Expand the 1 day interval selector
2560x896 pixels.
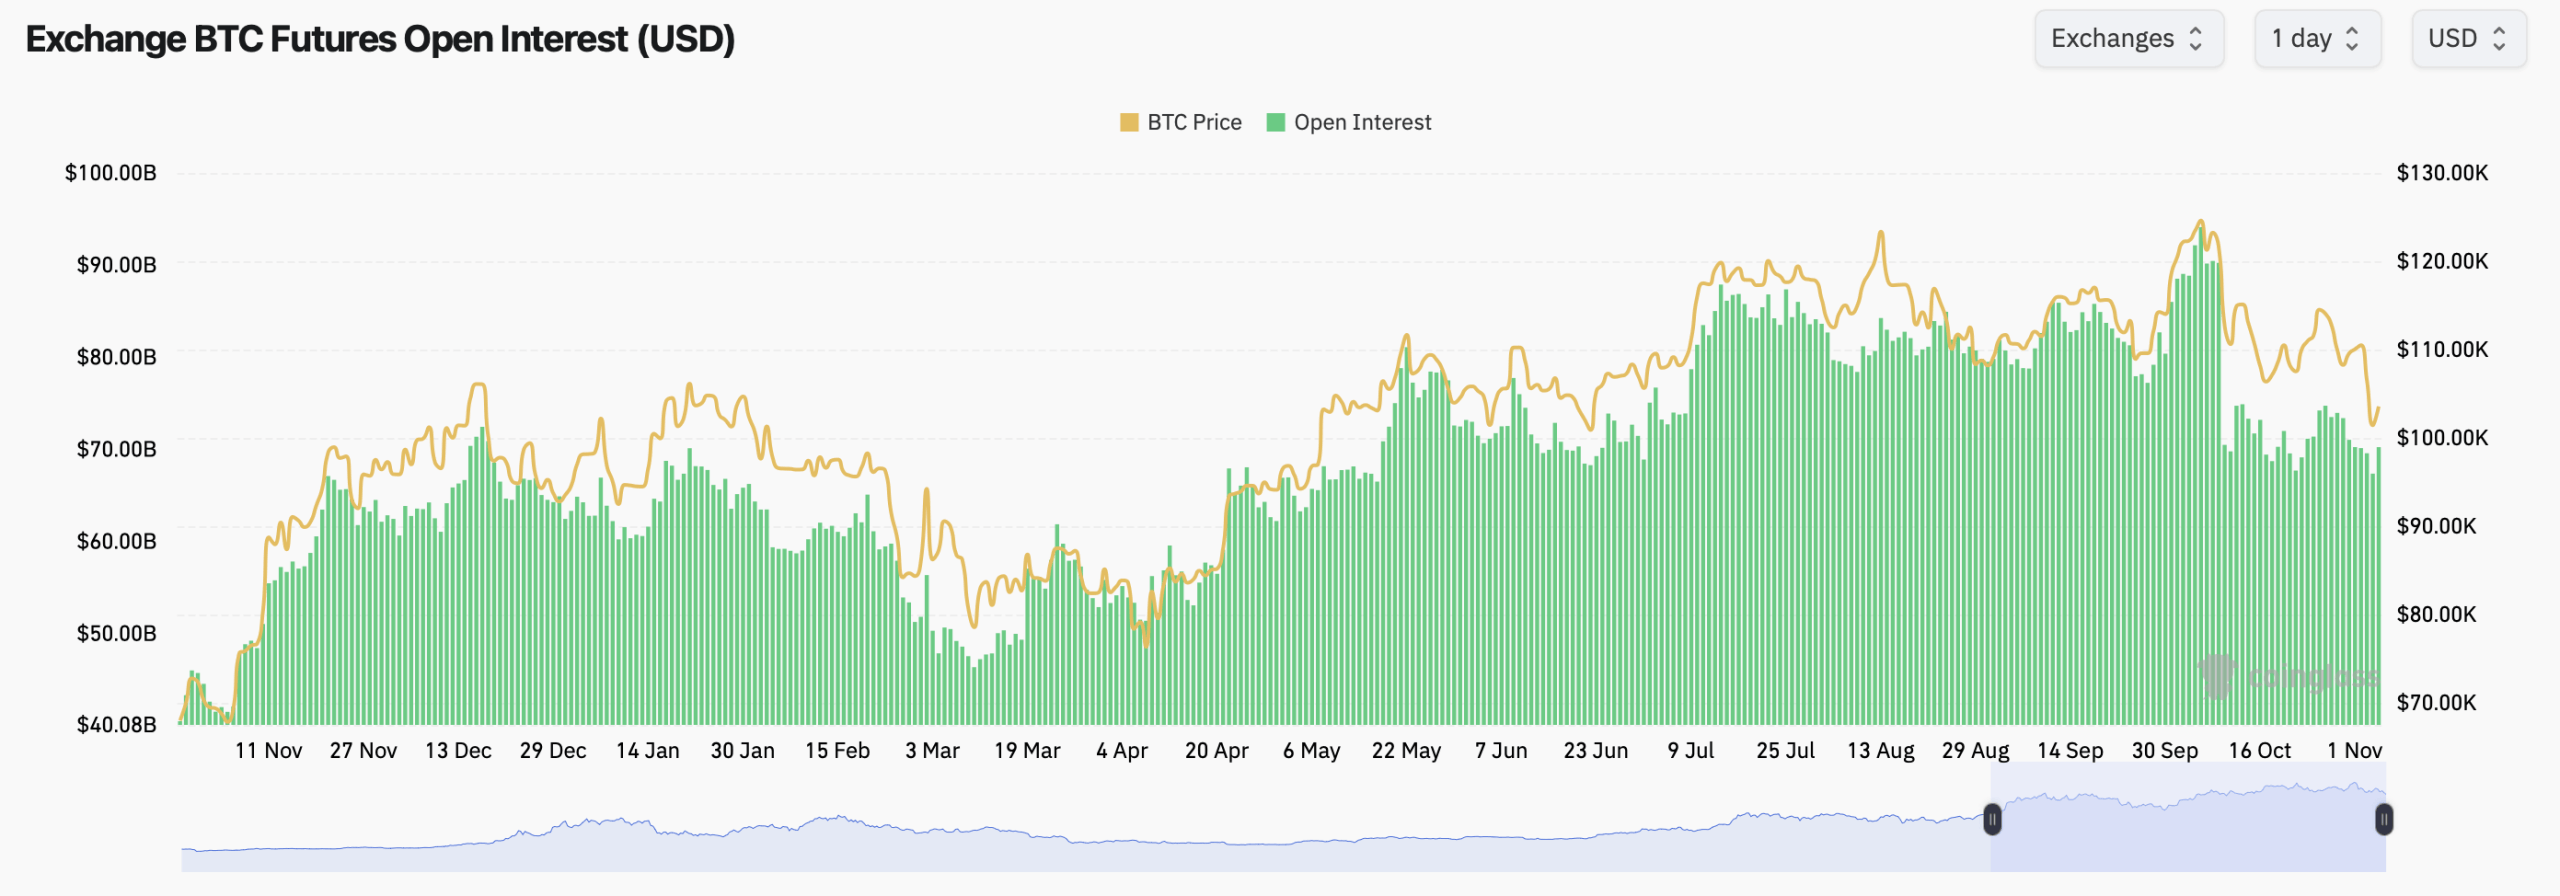click(x=2316, y=39)
